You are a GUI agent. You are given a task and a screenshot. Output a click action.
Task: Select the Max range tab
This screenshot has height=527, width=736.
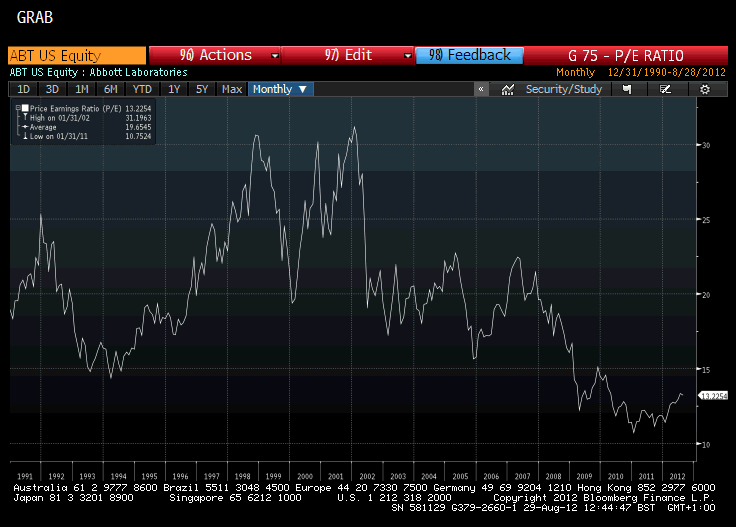pos(232,89)
